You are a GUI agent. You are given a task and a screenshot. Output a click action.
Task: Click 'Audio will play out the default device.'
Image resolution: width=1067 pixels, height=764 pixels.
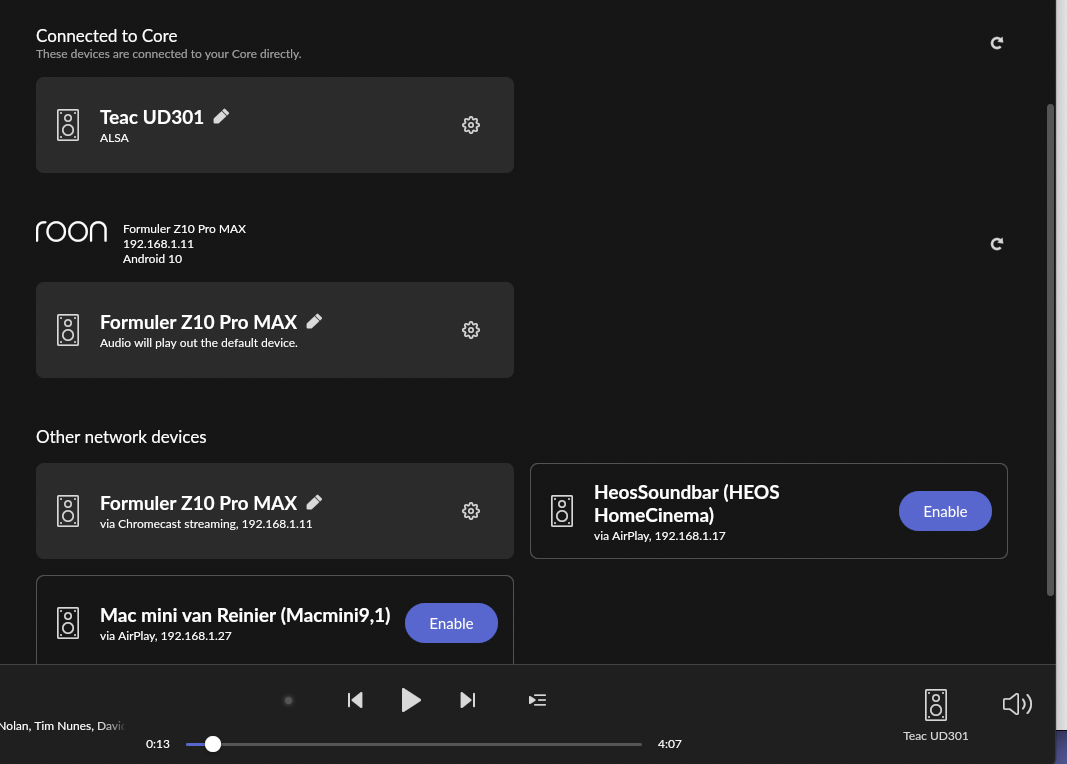pyautogui.click(x=199, y=343)
